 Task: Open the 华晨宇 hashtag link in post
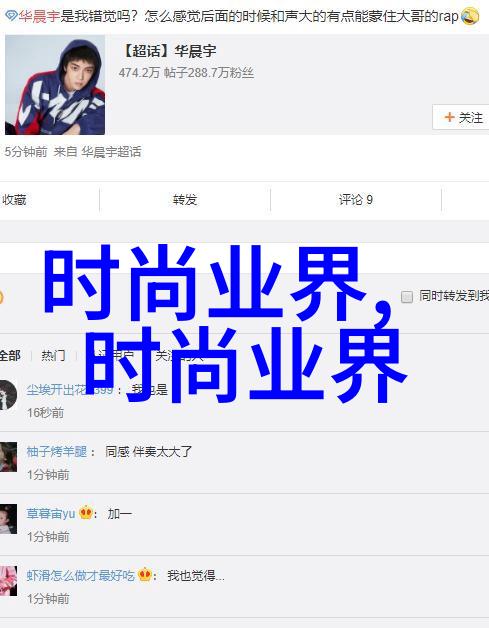tap(39, 17)
